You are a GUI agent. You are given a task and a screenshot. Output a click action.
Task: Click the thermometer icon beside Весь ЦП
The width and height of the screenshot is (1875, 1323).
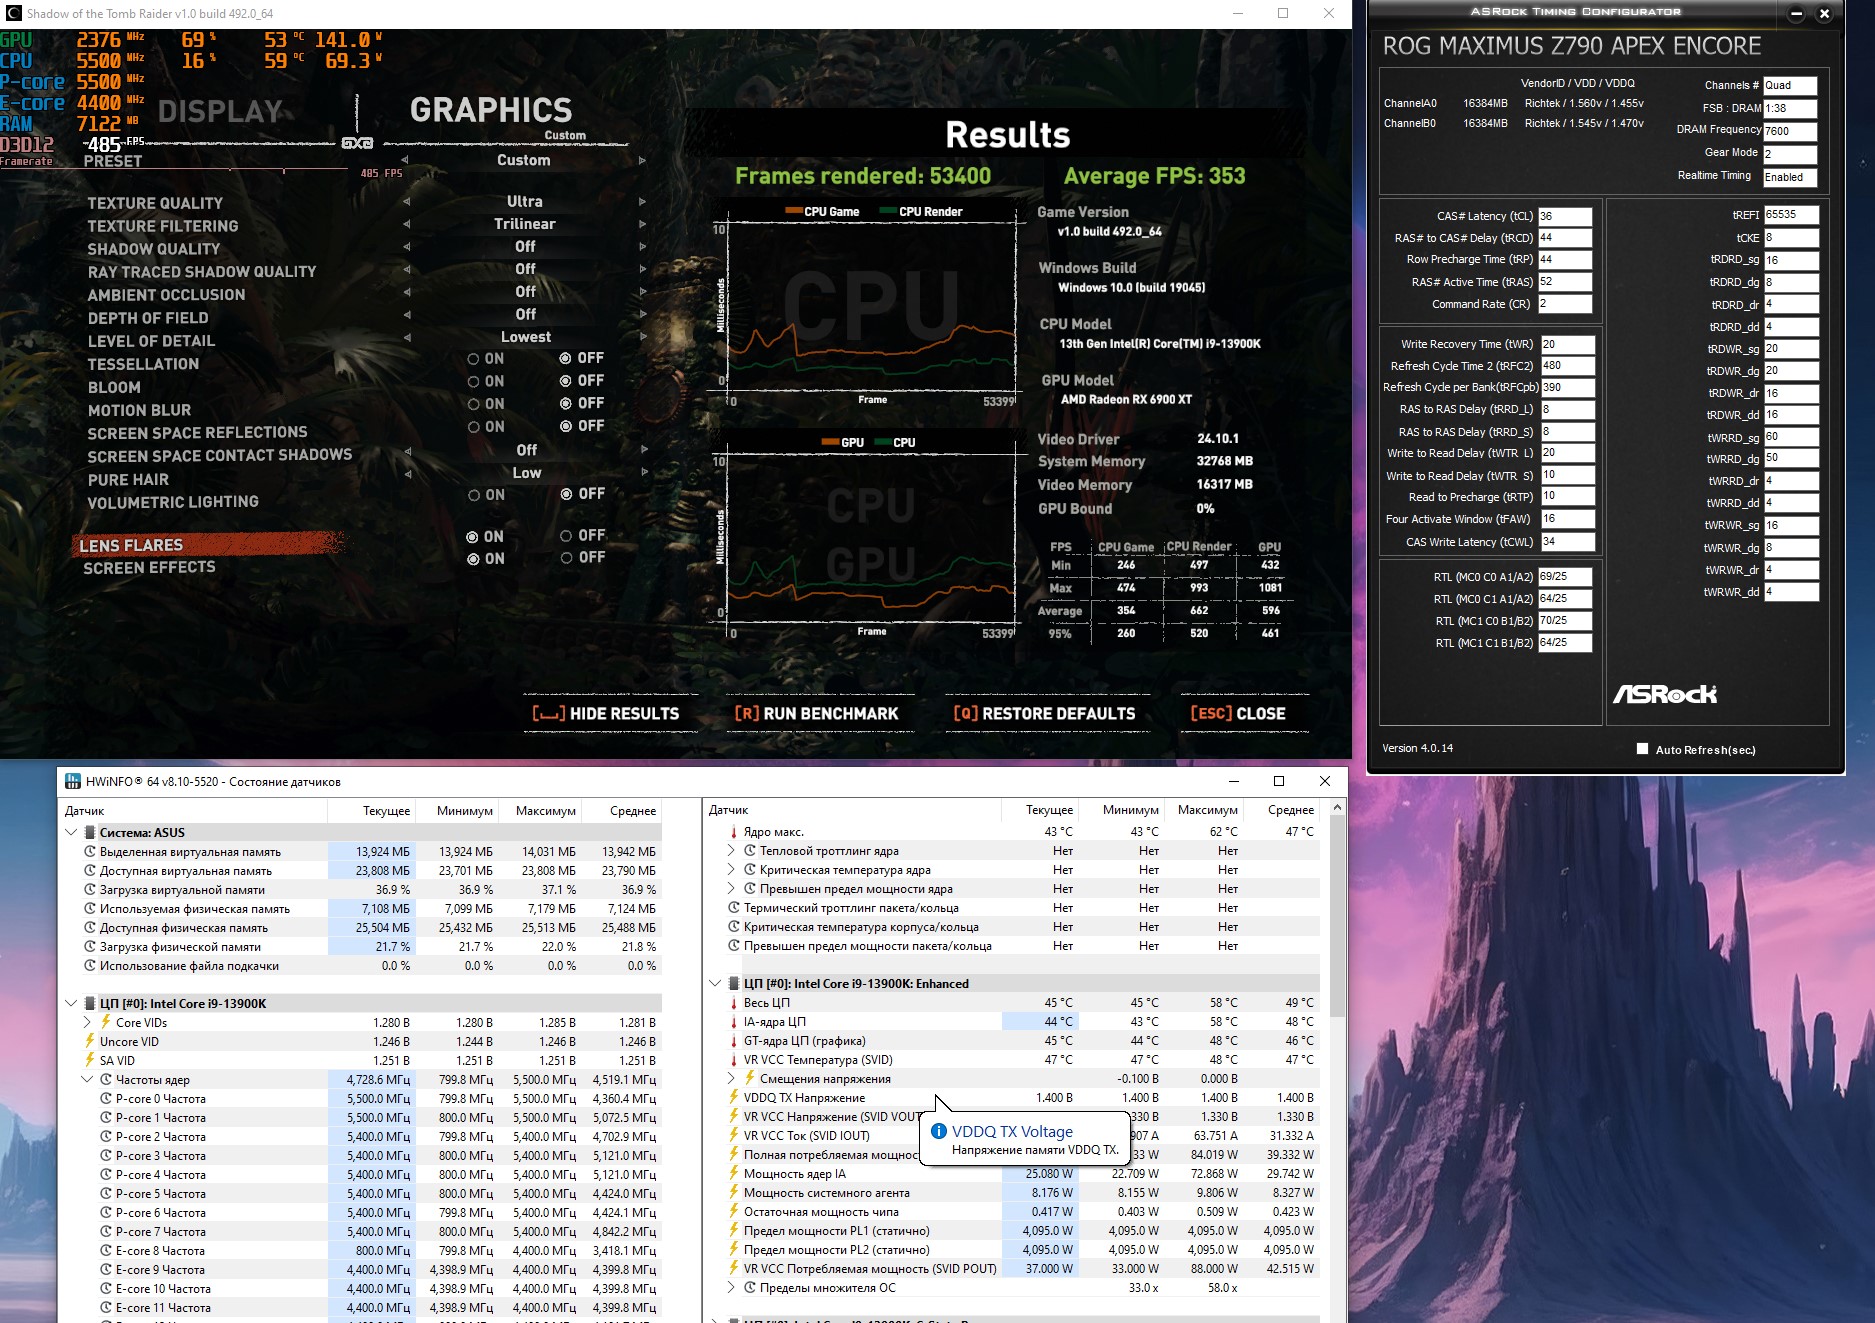click(733, 1002)
